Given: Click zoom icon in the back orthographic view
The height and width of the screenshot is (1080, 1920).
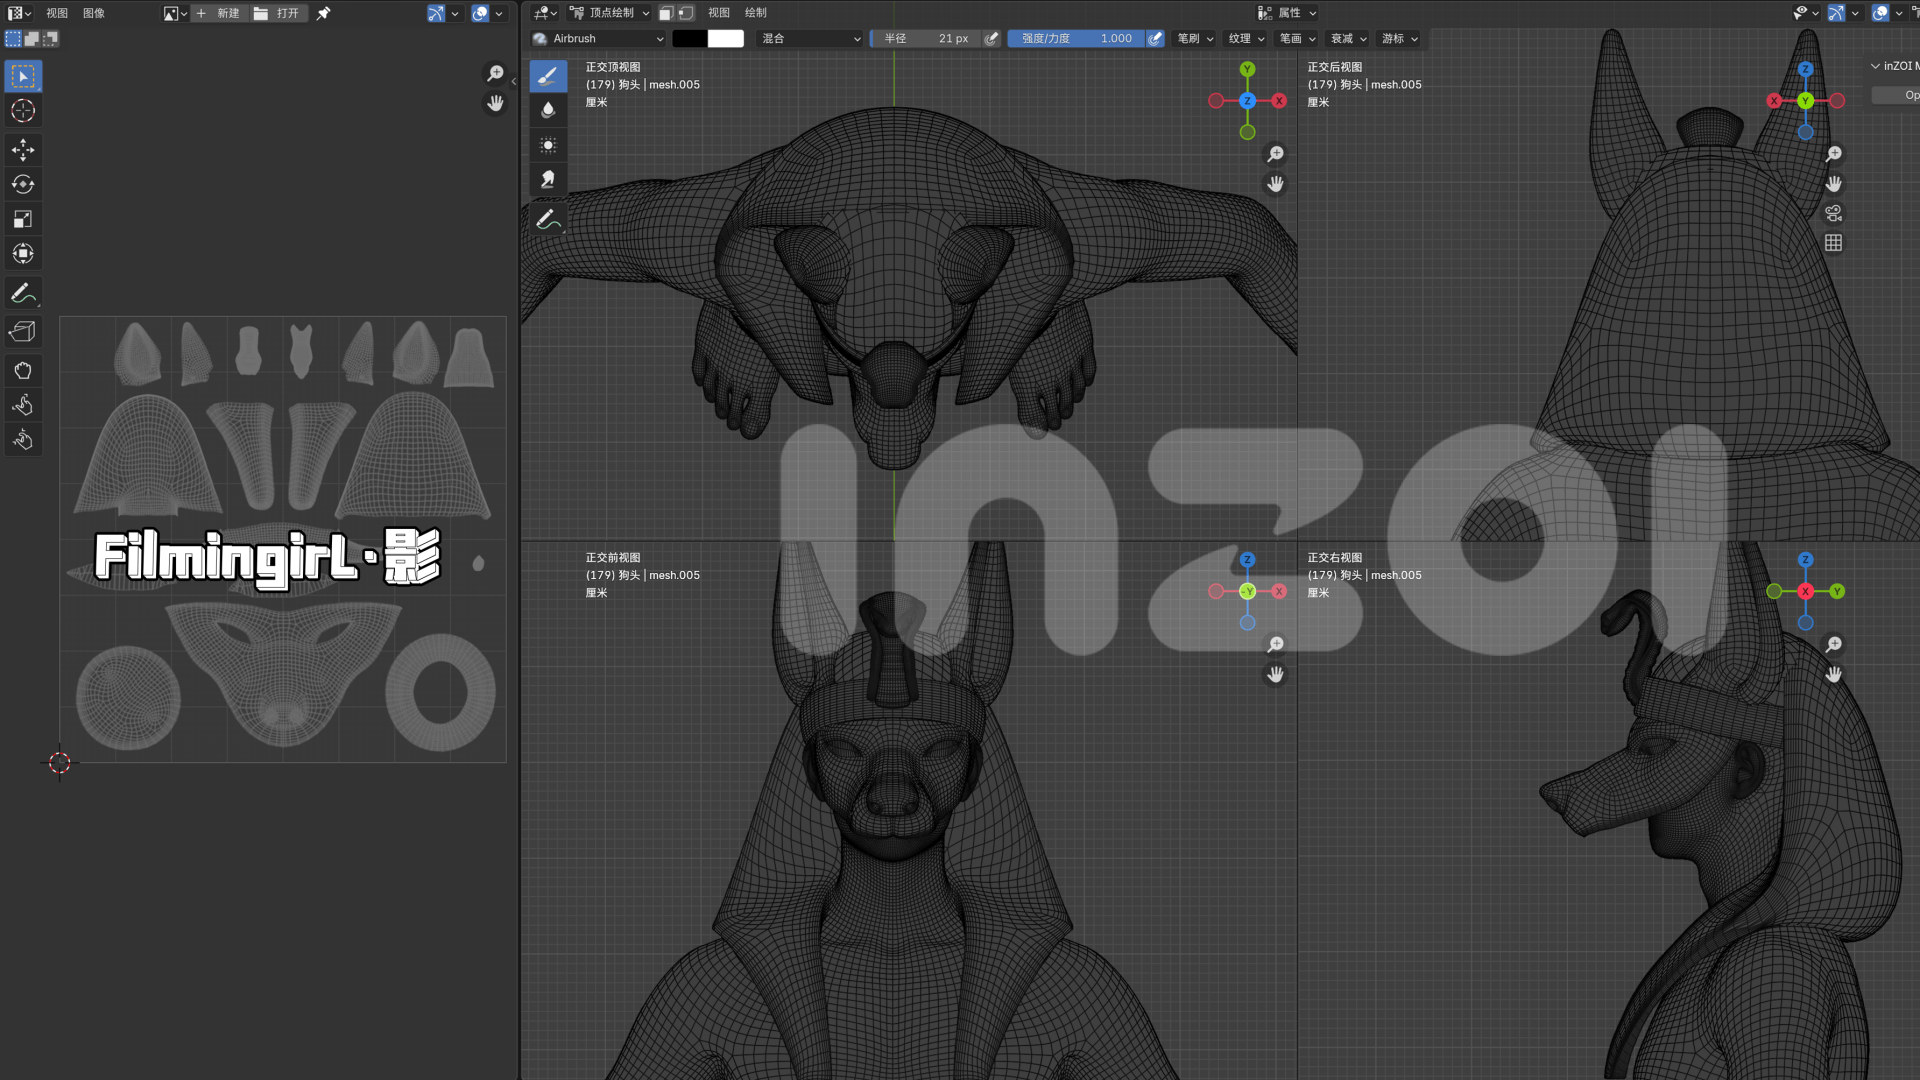Looking at the screenshot, I should [1833, 154].
